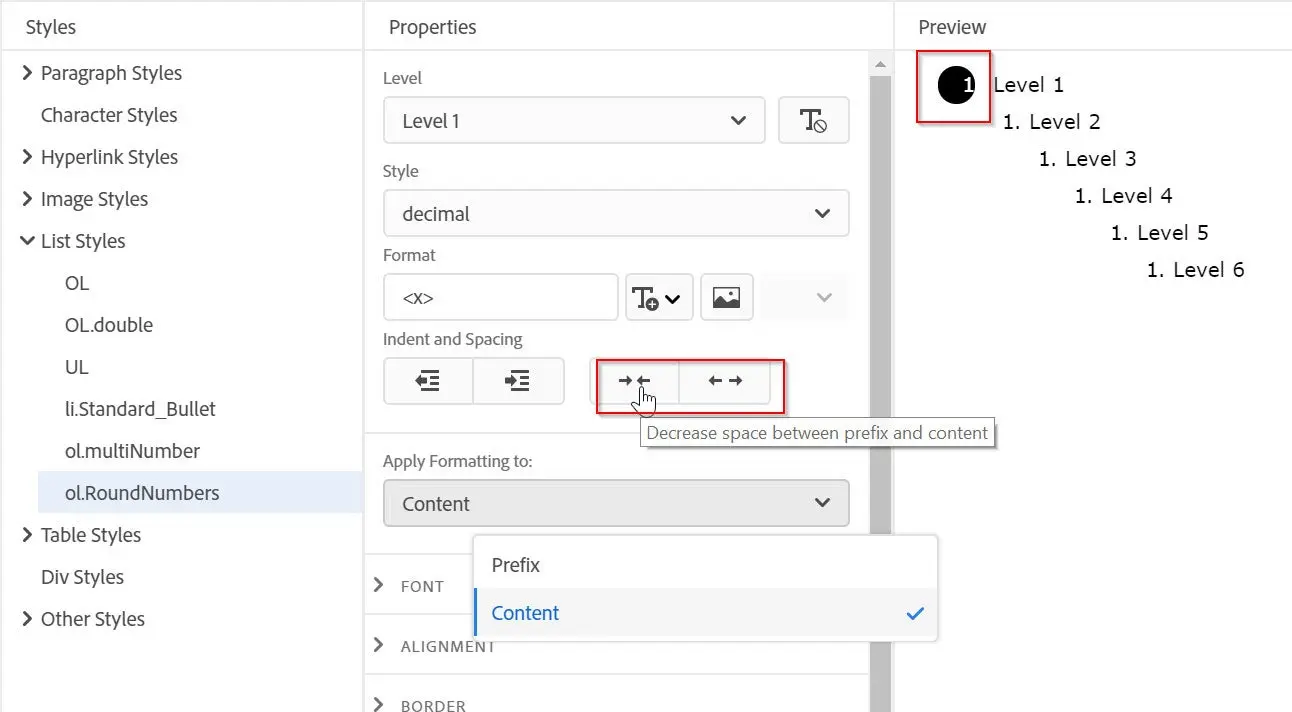
Task: Open the Apply Formatting to dropdown
Action: click(x=616, y=503)
